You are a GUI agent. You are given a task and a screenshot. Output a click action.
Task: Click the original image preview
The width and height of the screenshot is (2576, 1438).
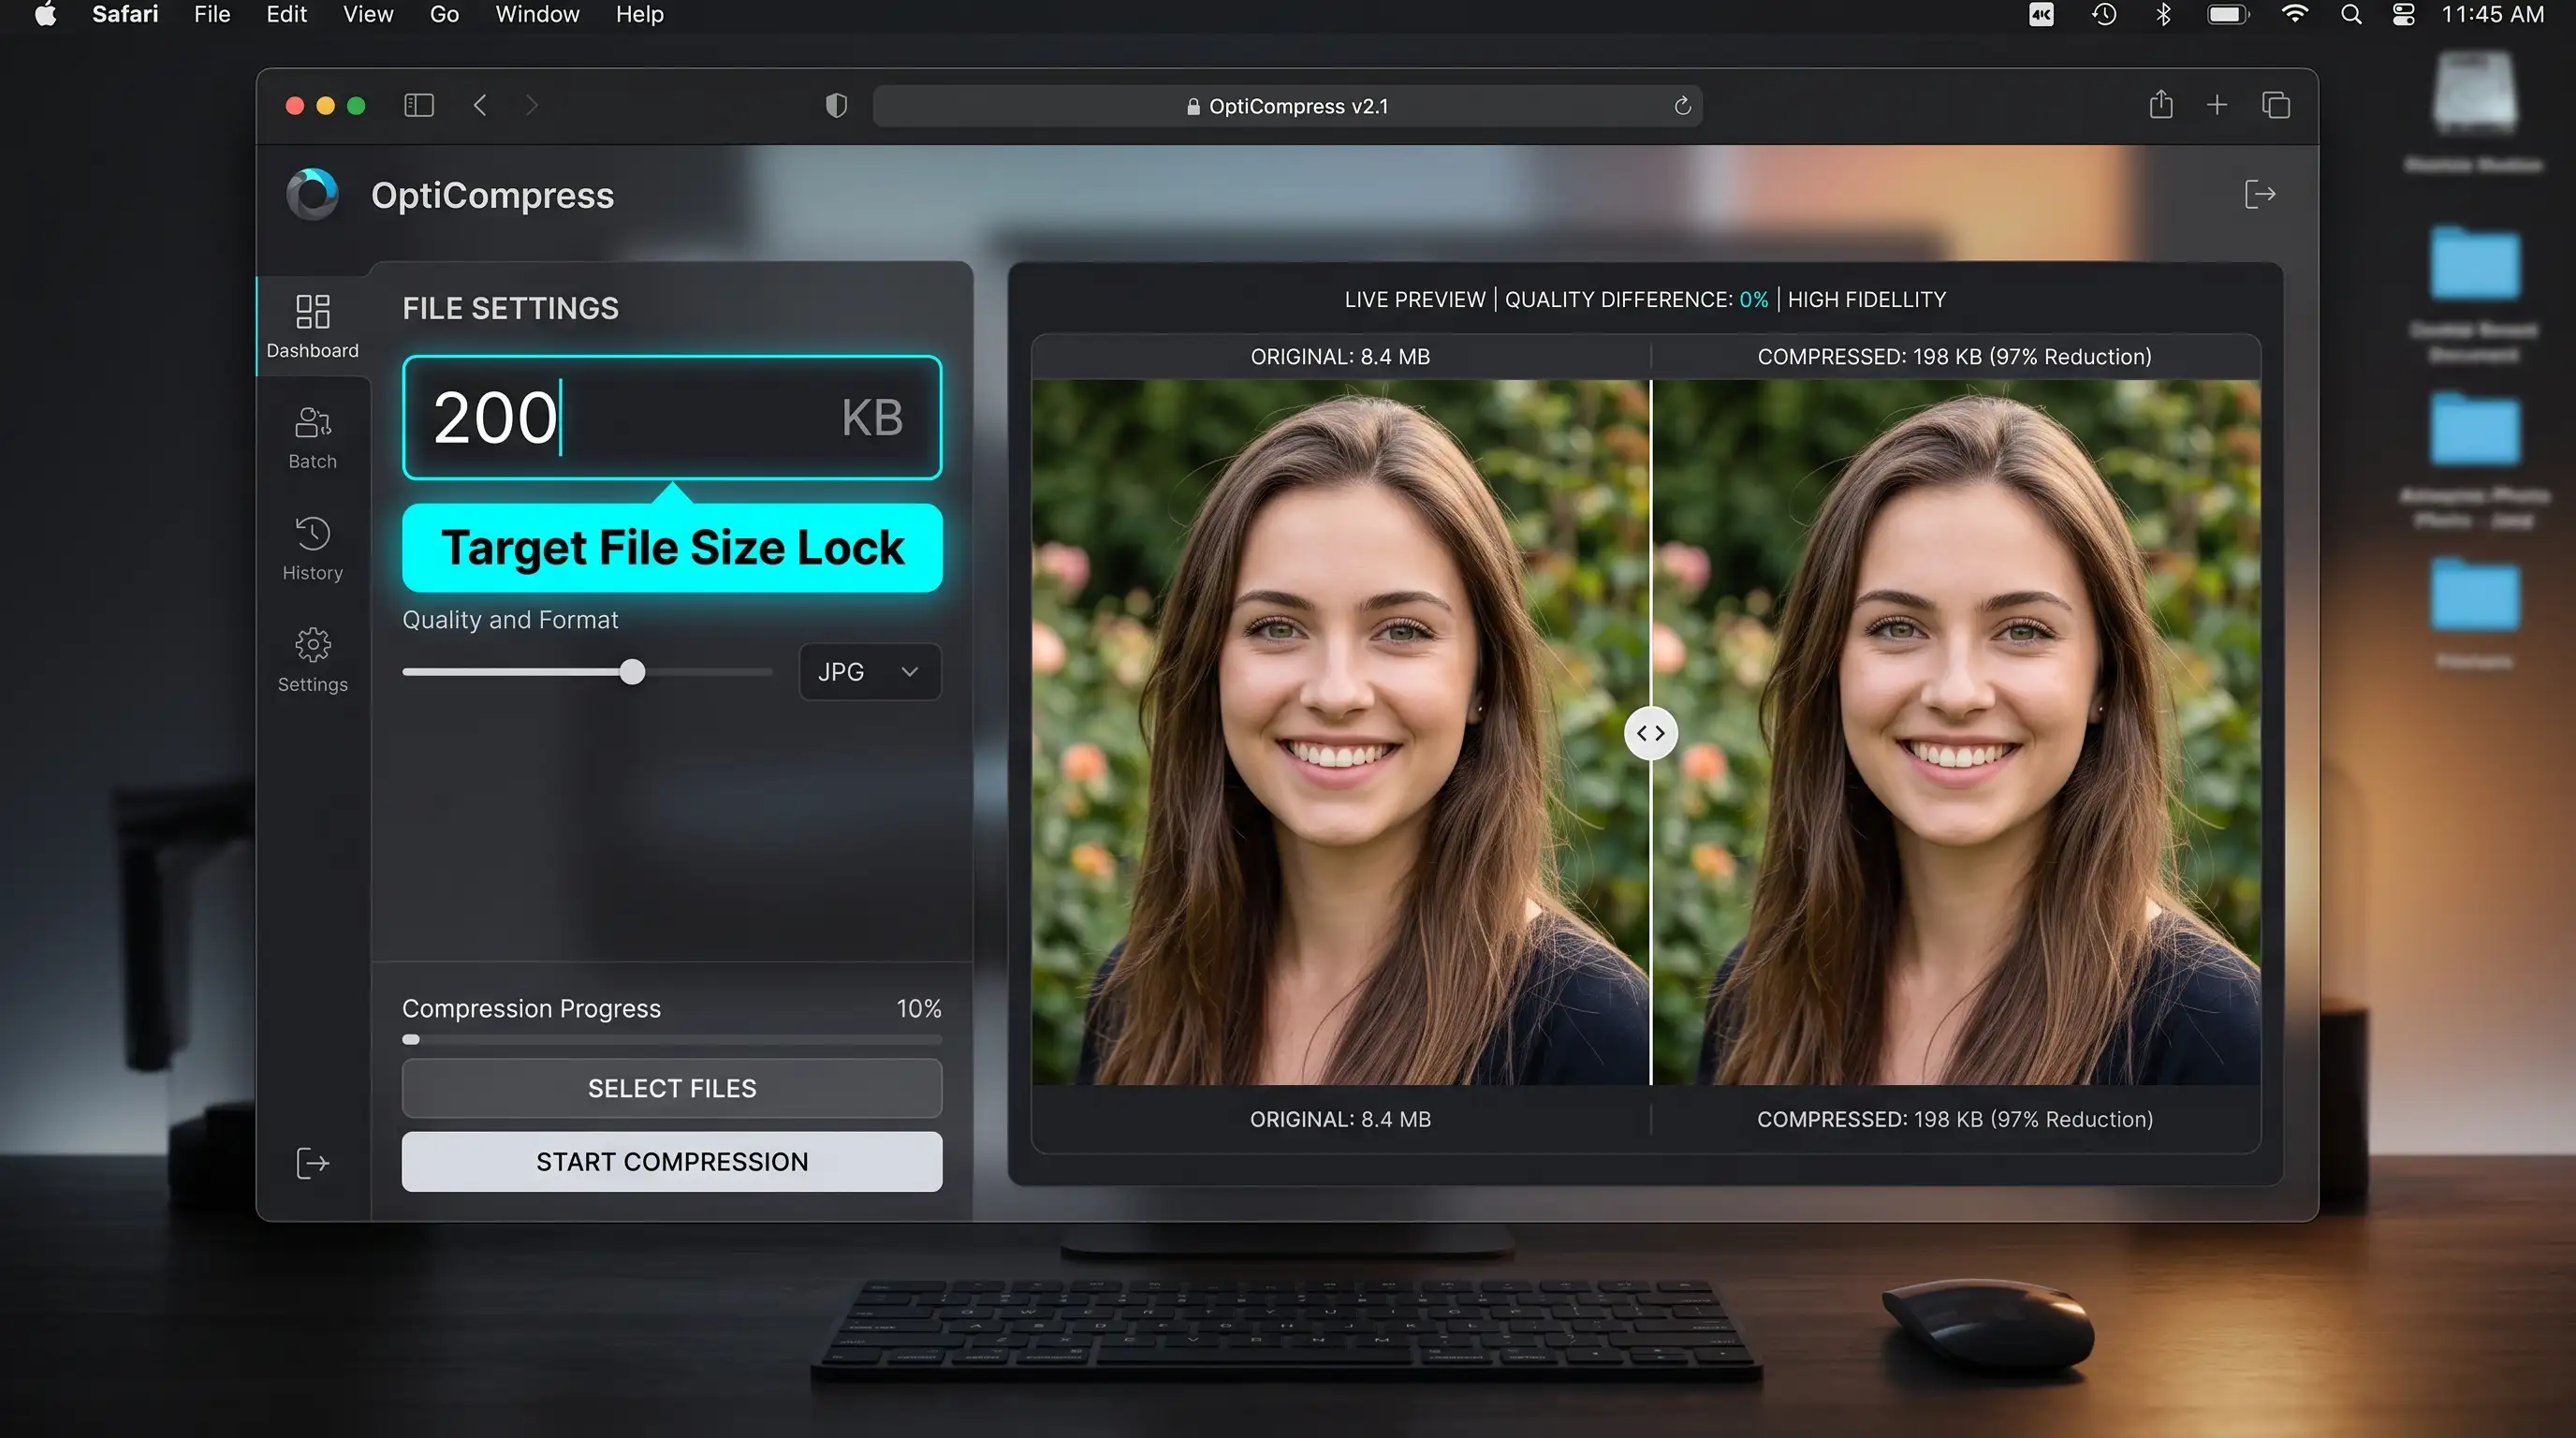pyautogui.click(x=1340, y=732)
